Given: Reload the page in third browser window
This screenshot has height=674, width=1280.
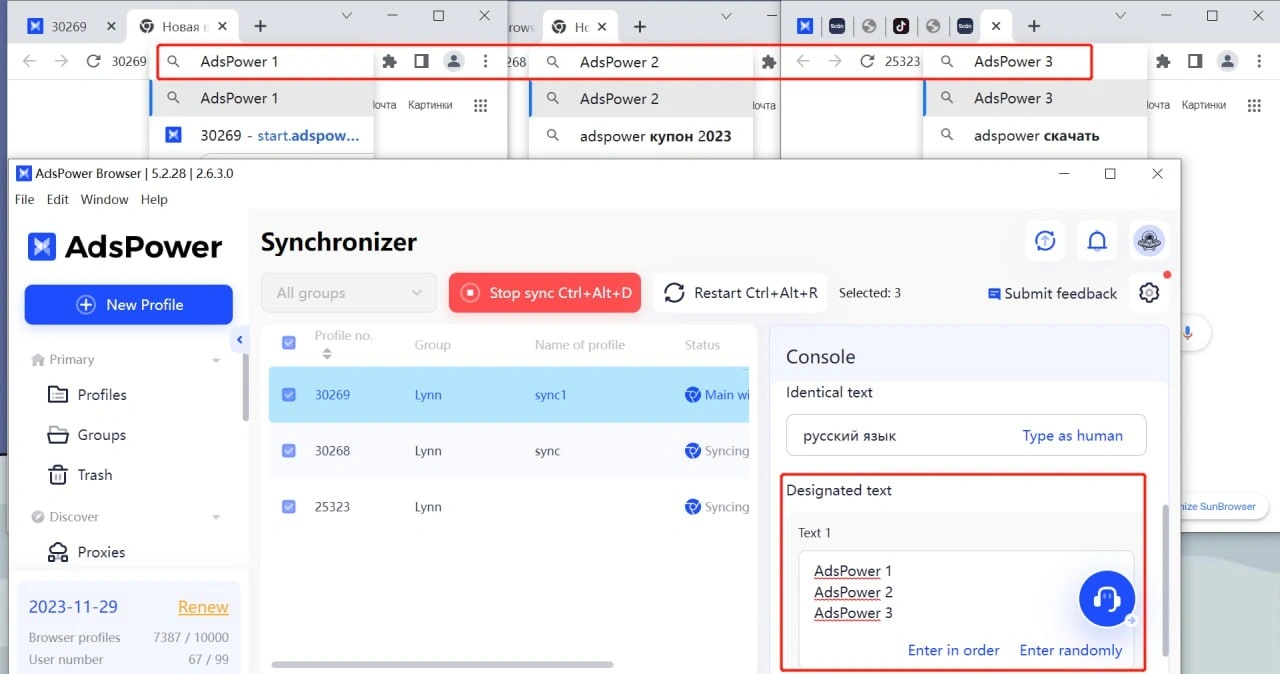Looking at the screenshot, I should 867,61.
